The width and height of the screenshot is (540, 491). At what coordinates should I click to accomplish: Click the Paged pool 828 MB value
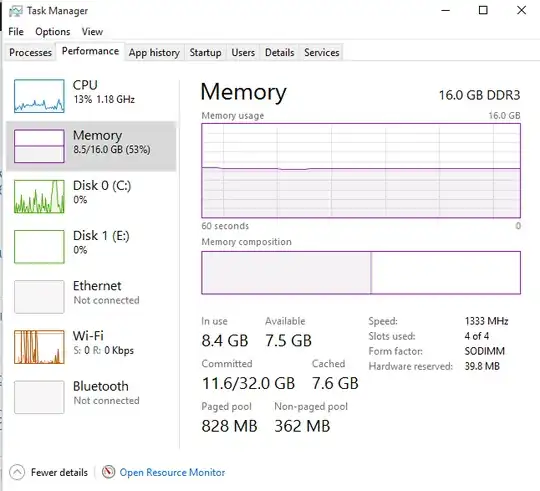click(x=229, y=426)
